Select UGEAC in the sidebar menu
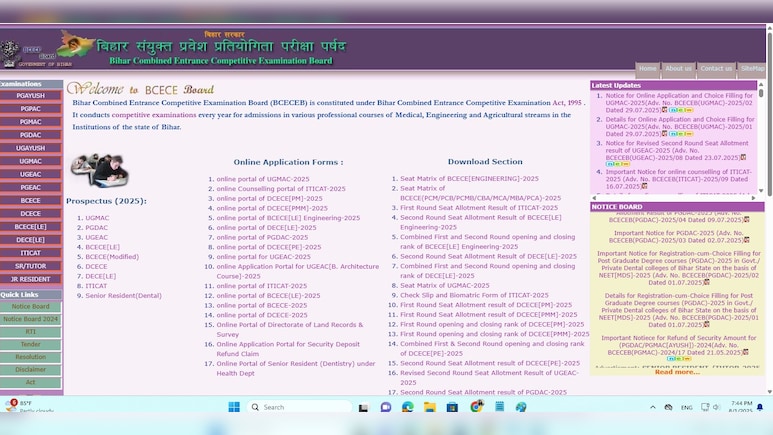This screenshot has width=773, height=435. click(31, 174)
